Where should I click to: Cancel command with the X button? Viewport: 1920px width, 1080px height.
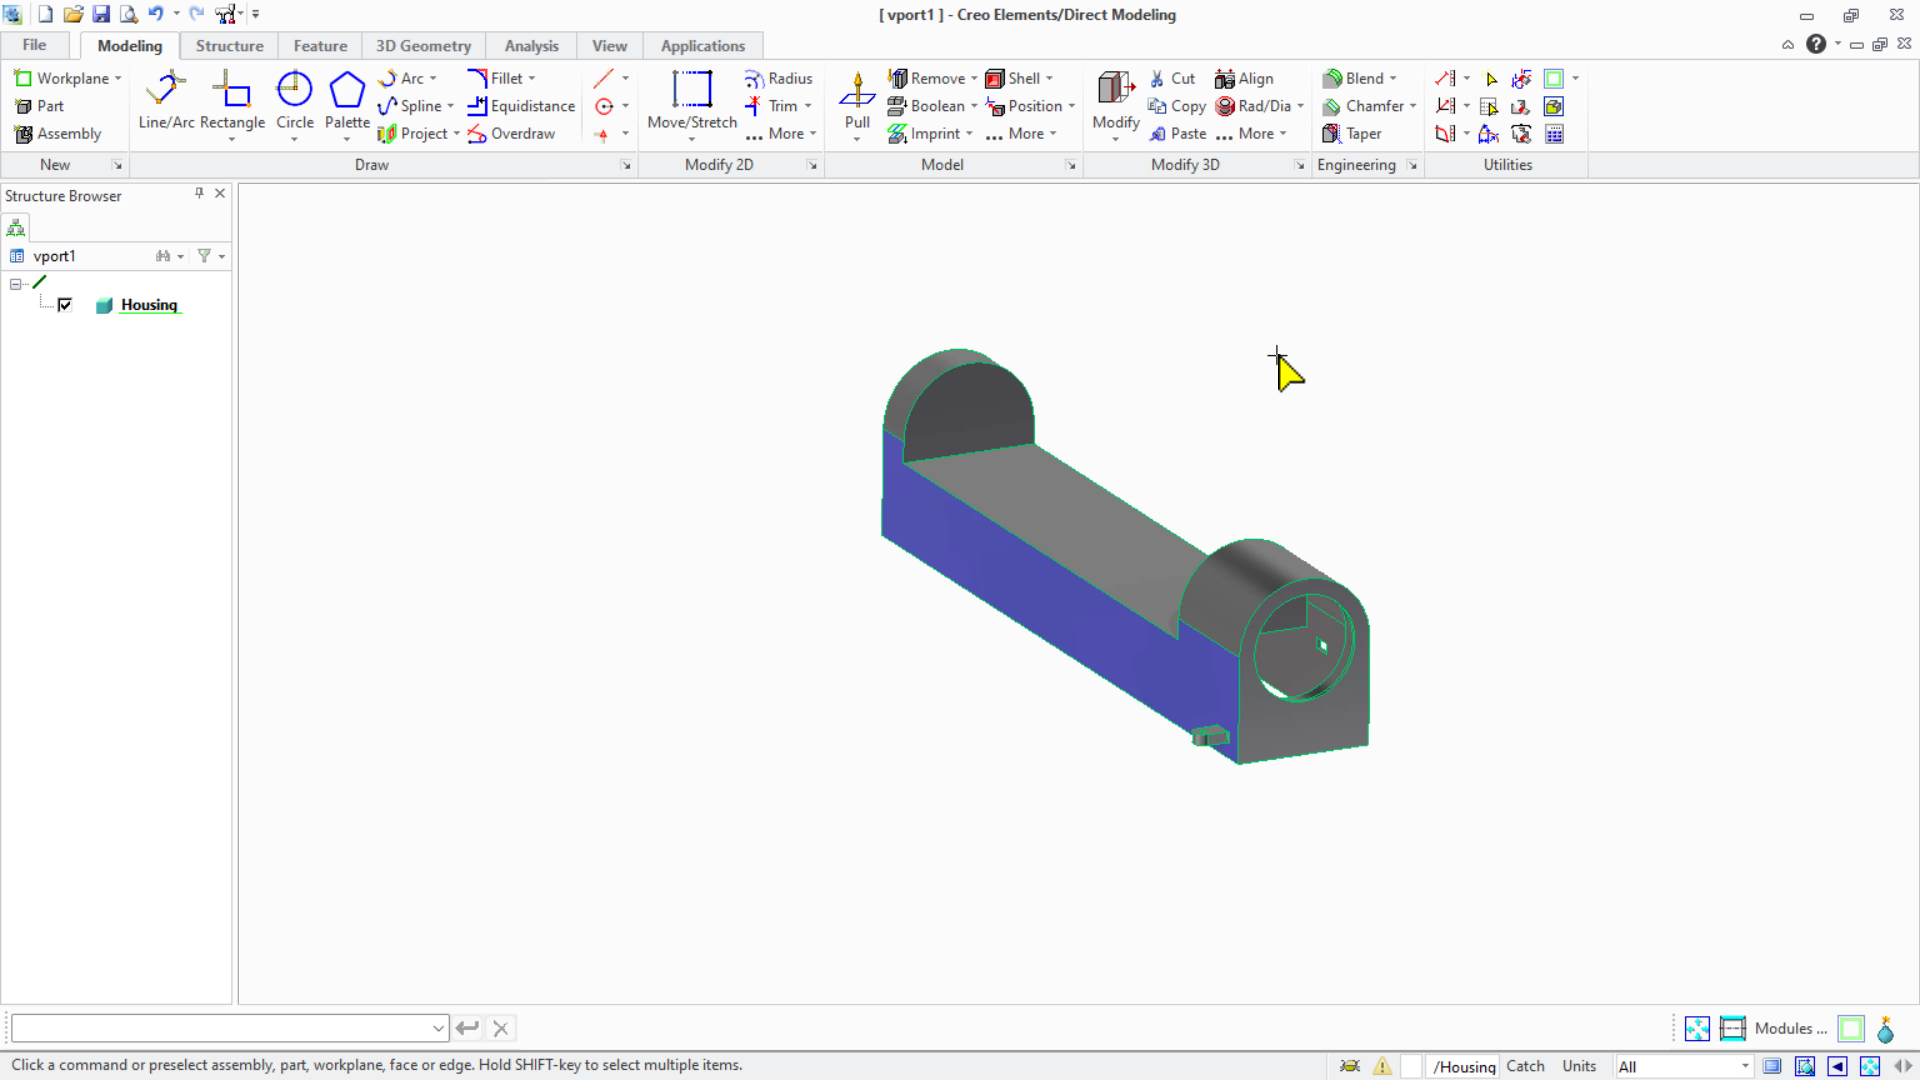click(501, 1028)
